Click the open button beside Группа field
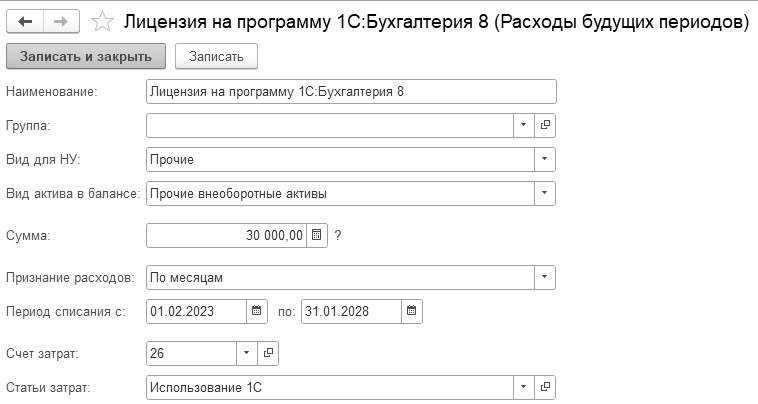 pos(546,125)
